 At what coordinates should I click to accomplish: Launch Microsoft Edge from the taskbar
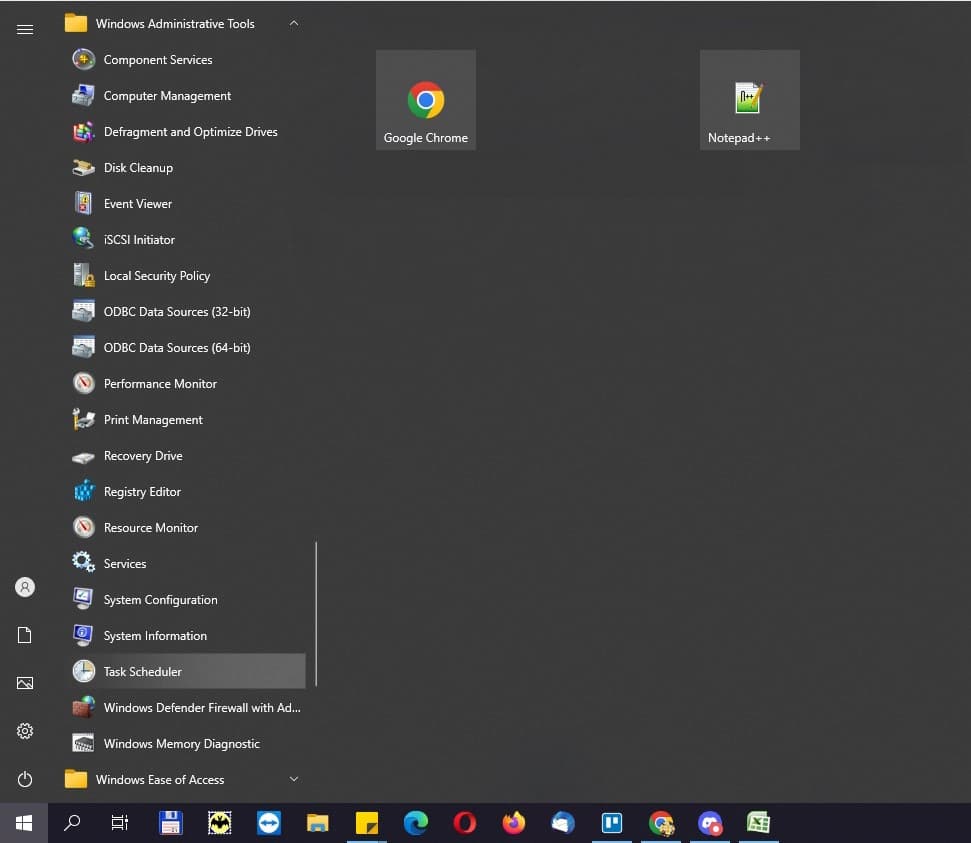[416, 823]
